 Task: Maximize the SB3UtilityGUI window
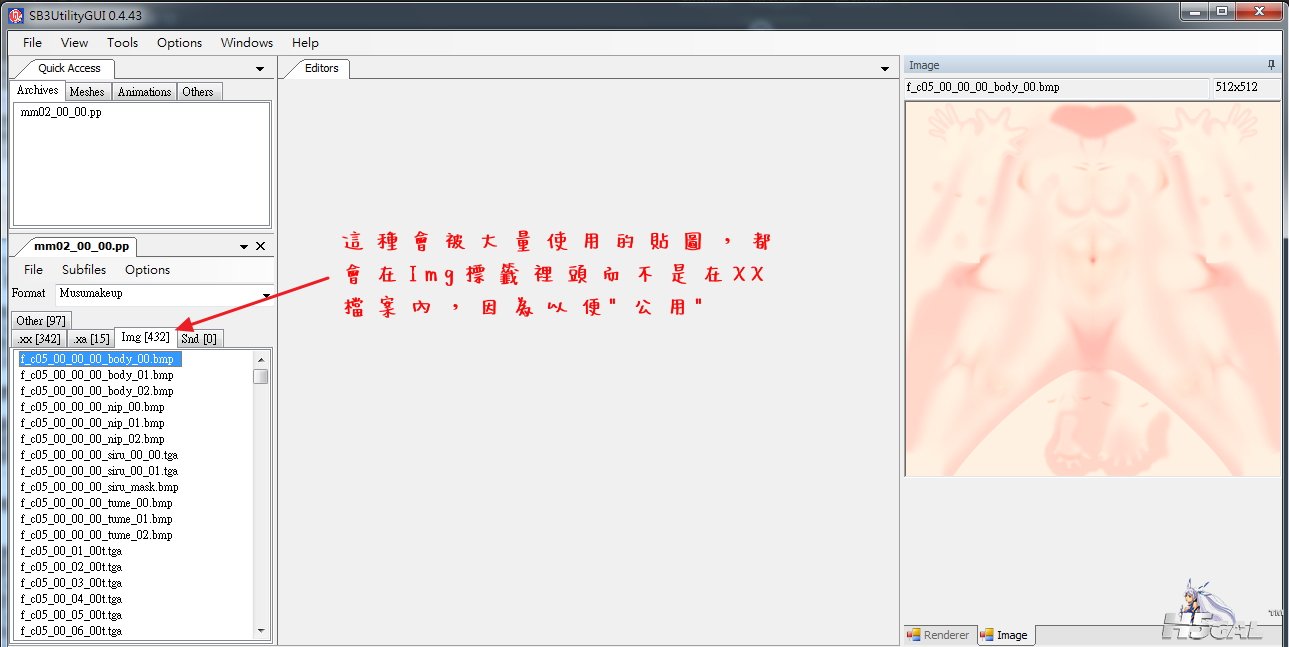1222,10
